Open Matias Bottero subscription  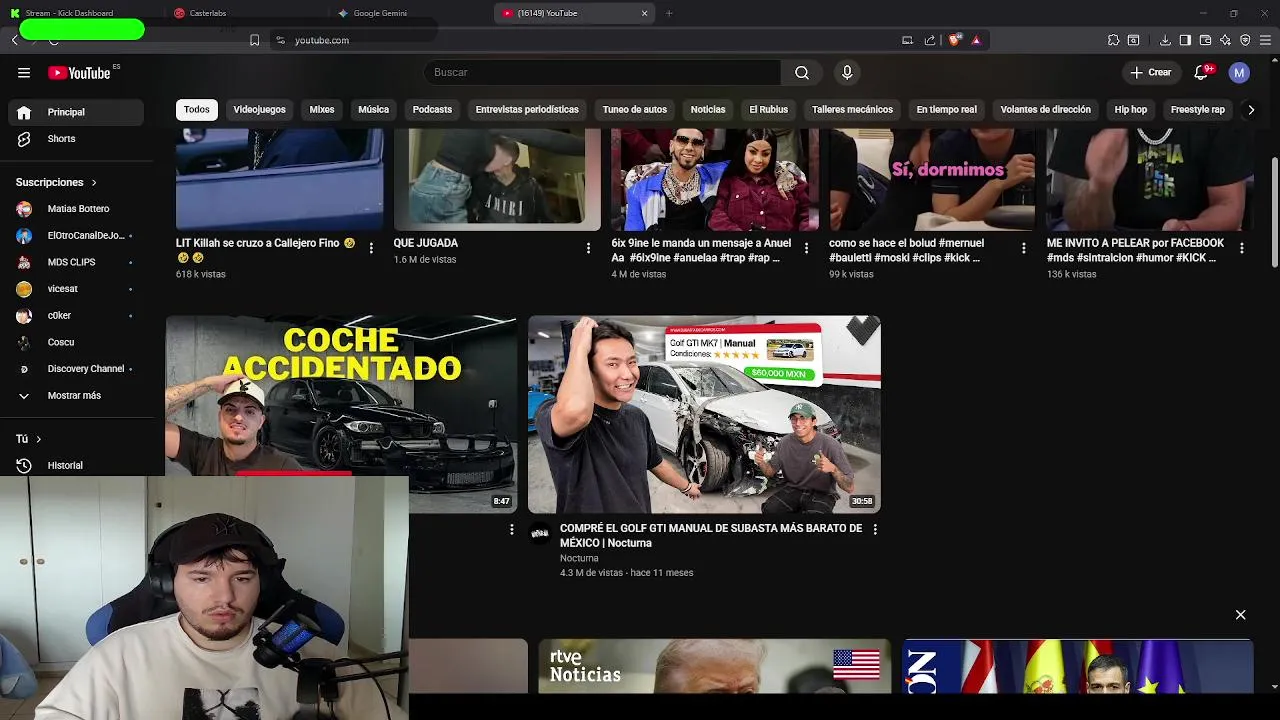pos(76,209)
